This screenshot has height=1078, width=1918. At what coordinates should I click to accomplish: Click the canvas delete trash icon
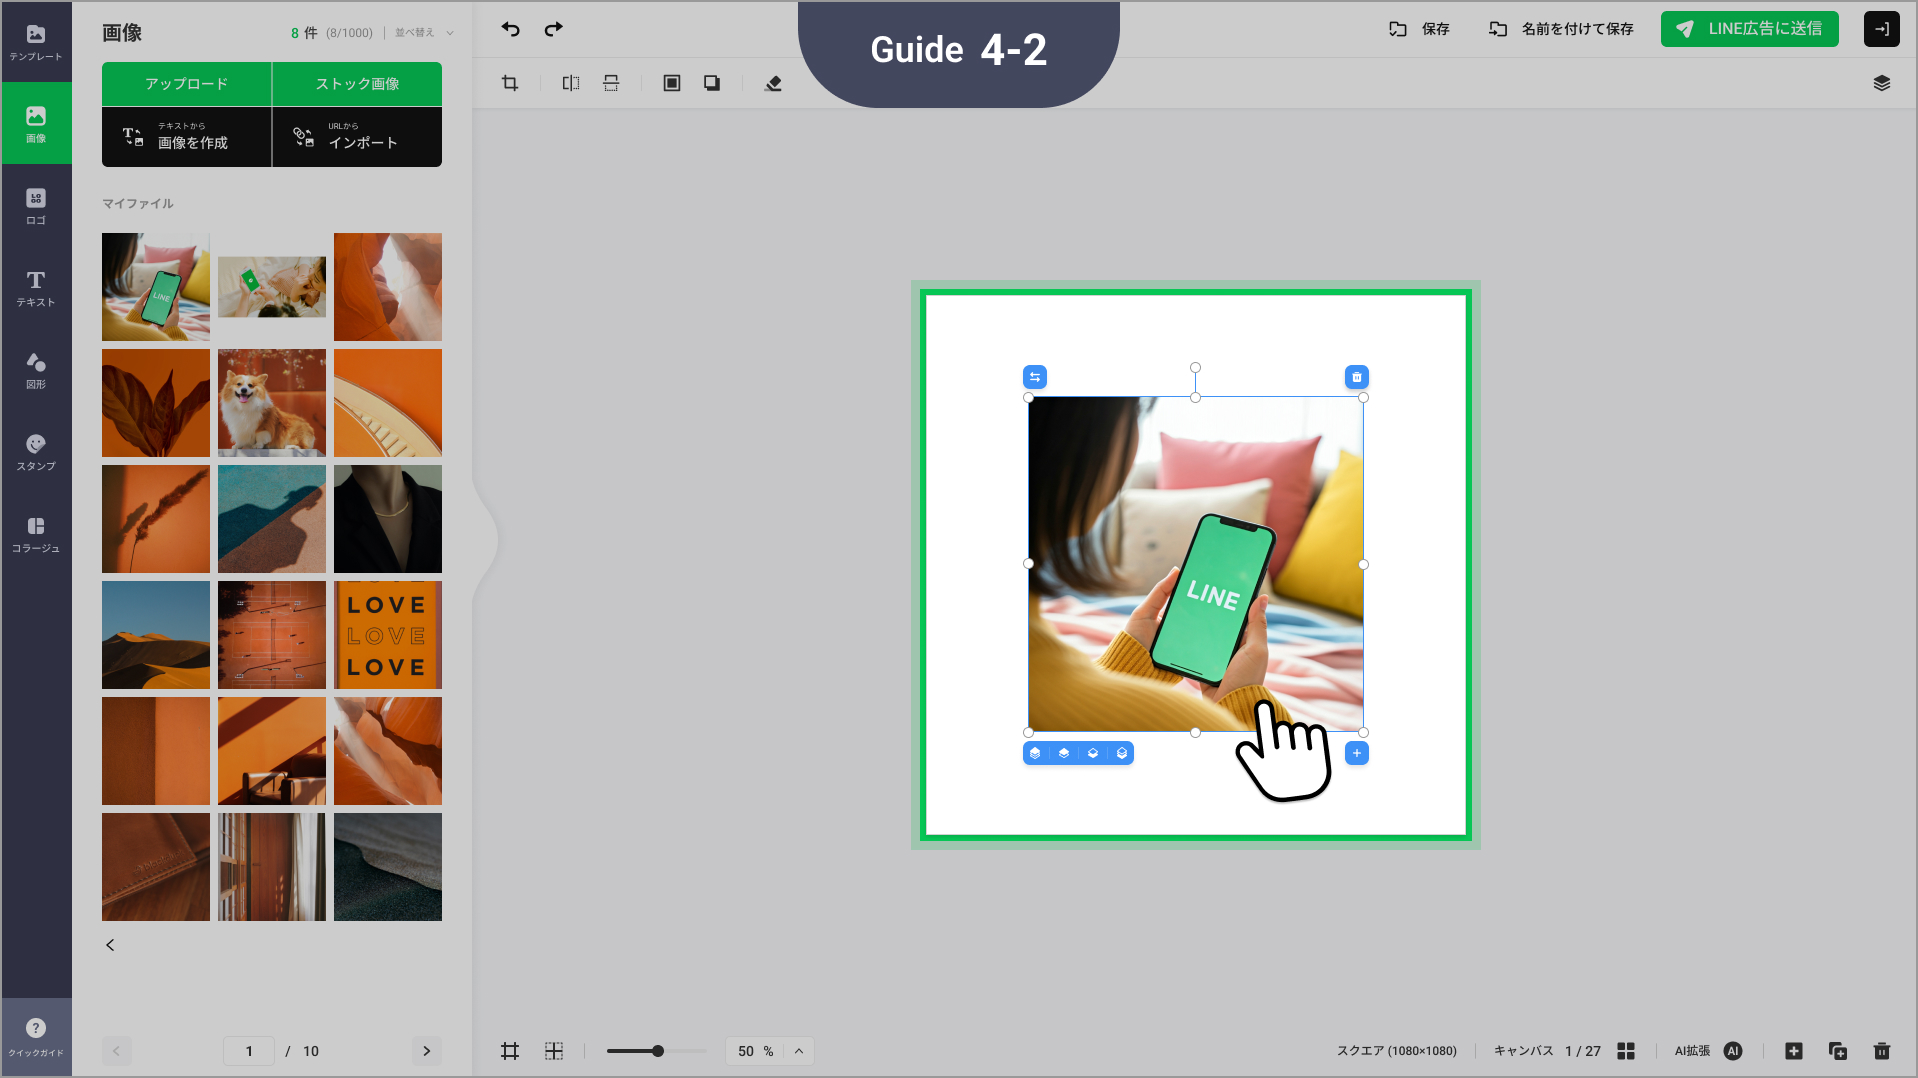[x=1881, y=1051]
